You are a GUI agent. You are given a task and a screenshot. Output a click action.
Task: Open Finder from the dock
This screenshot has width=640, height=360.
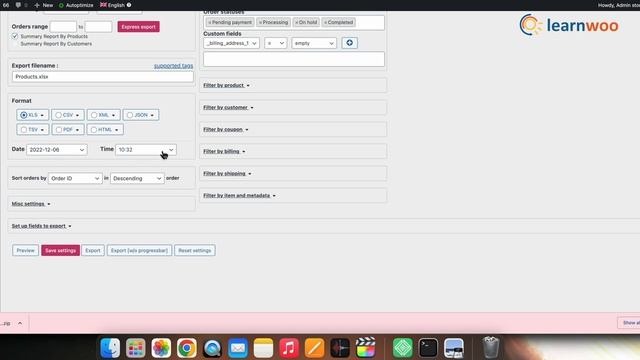tap(110, 348)
